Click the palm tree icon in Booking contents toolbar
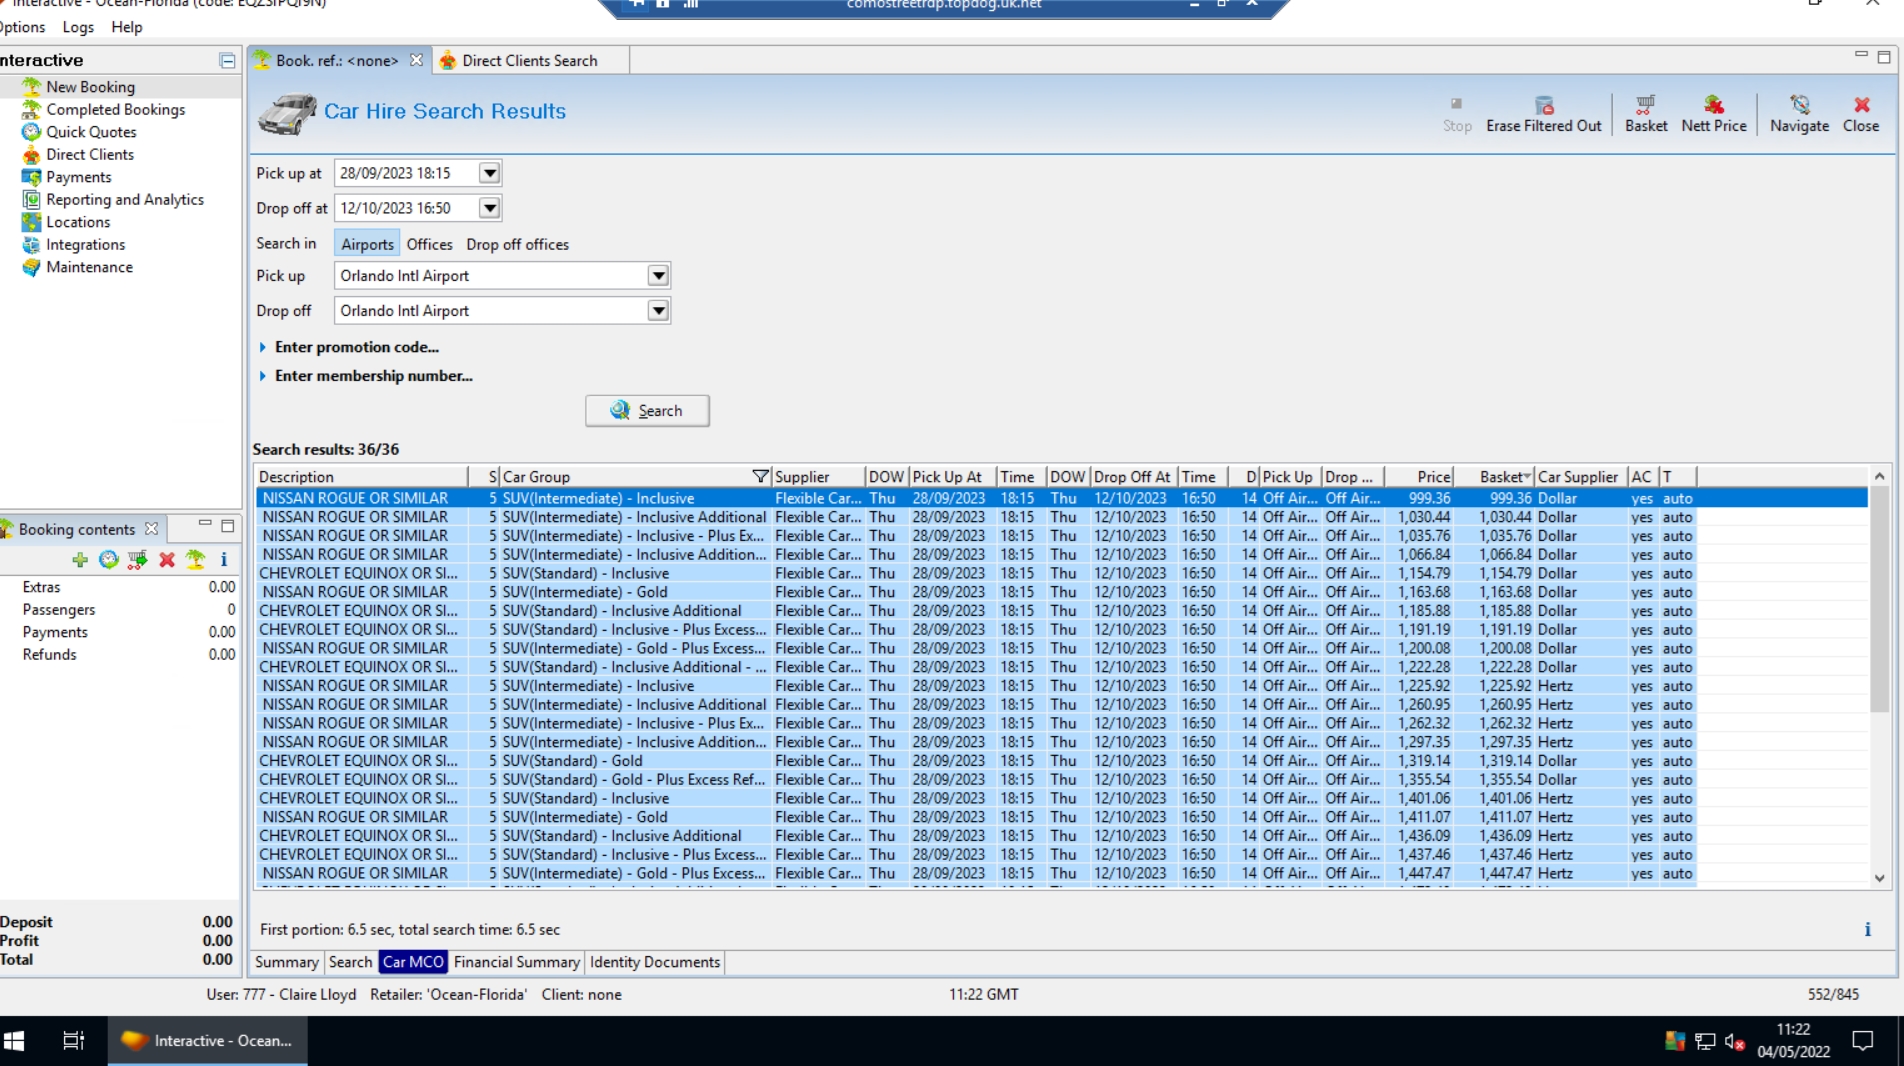The width and height of the screenshot is (1904, 1066). (195, 560)
